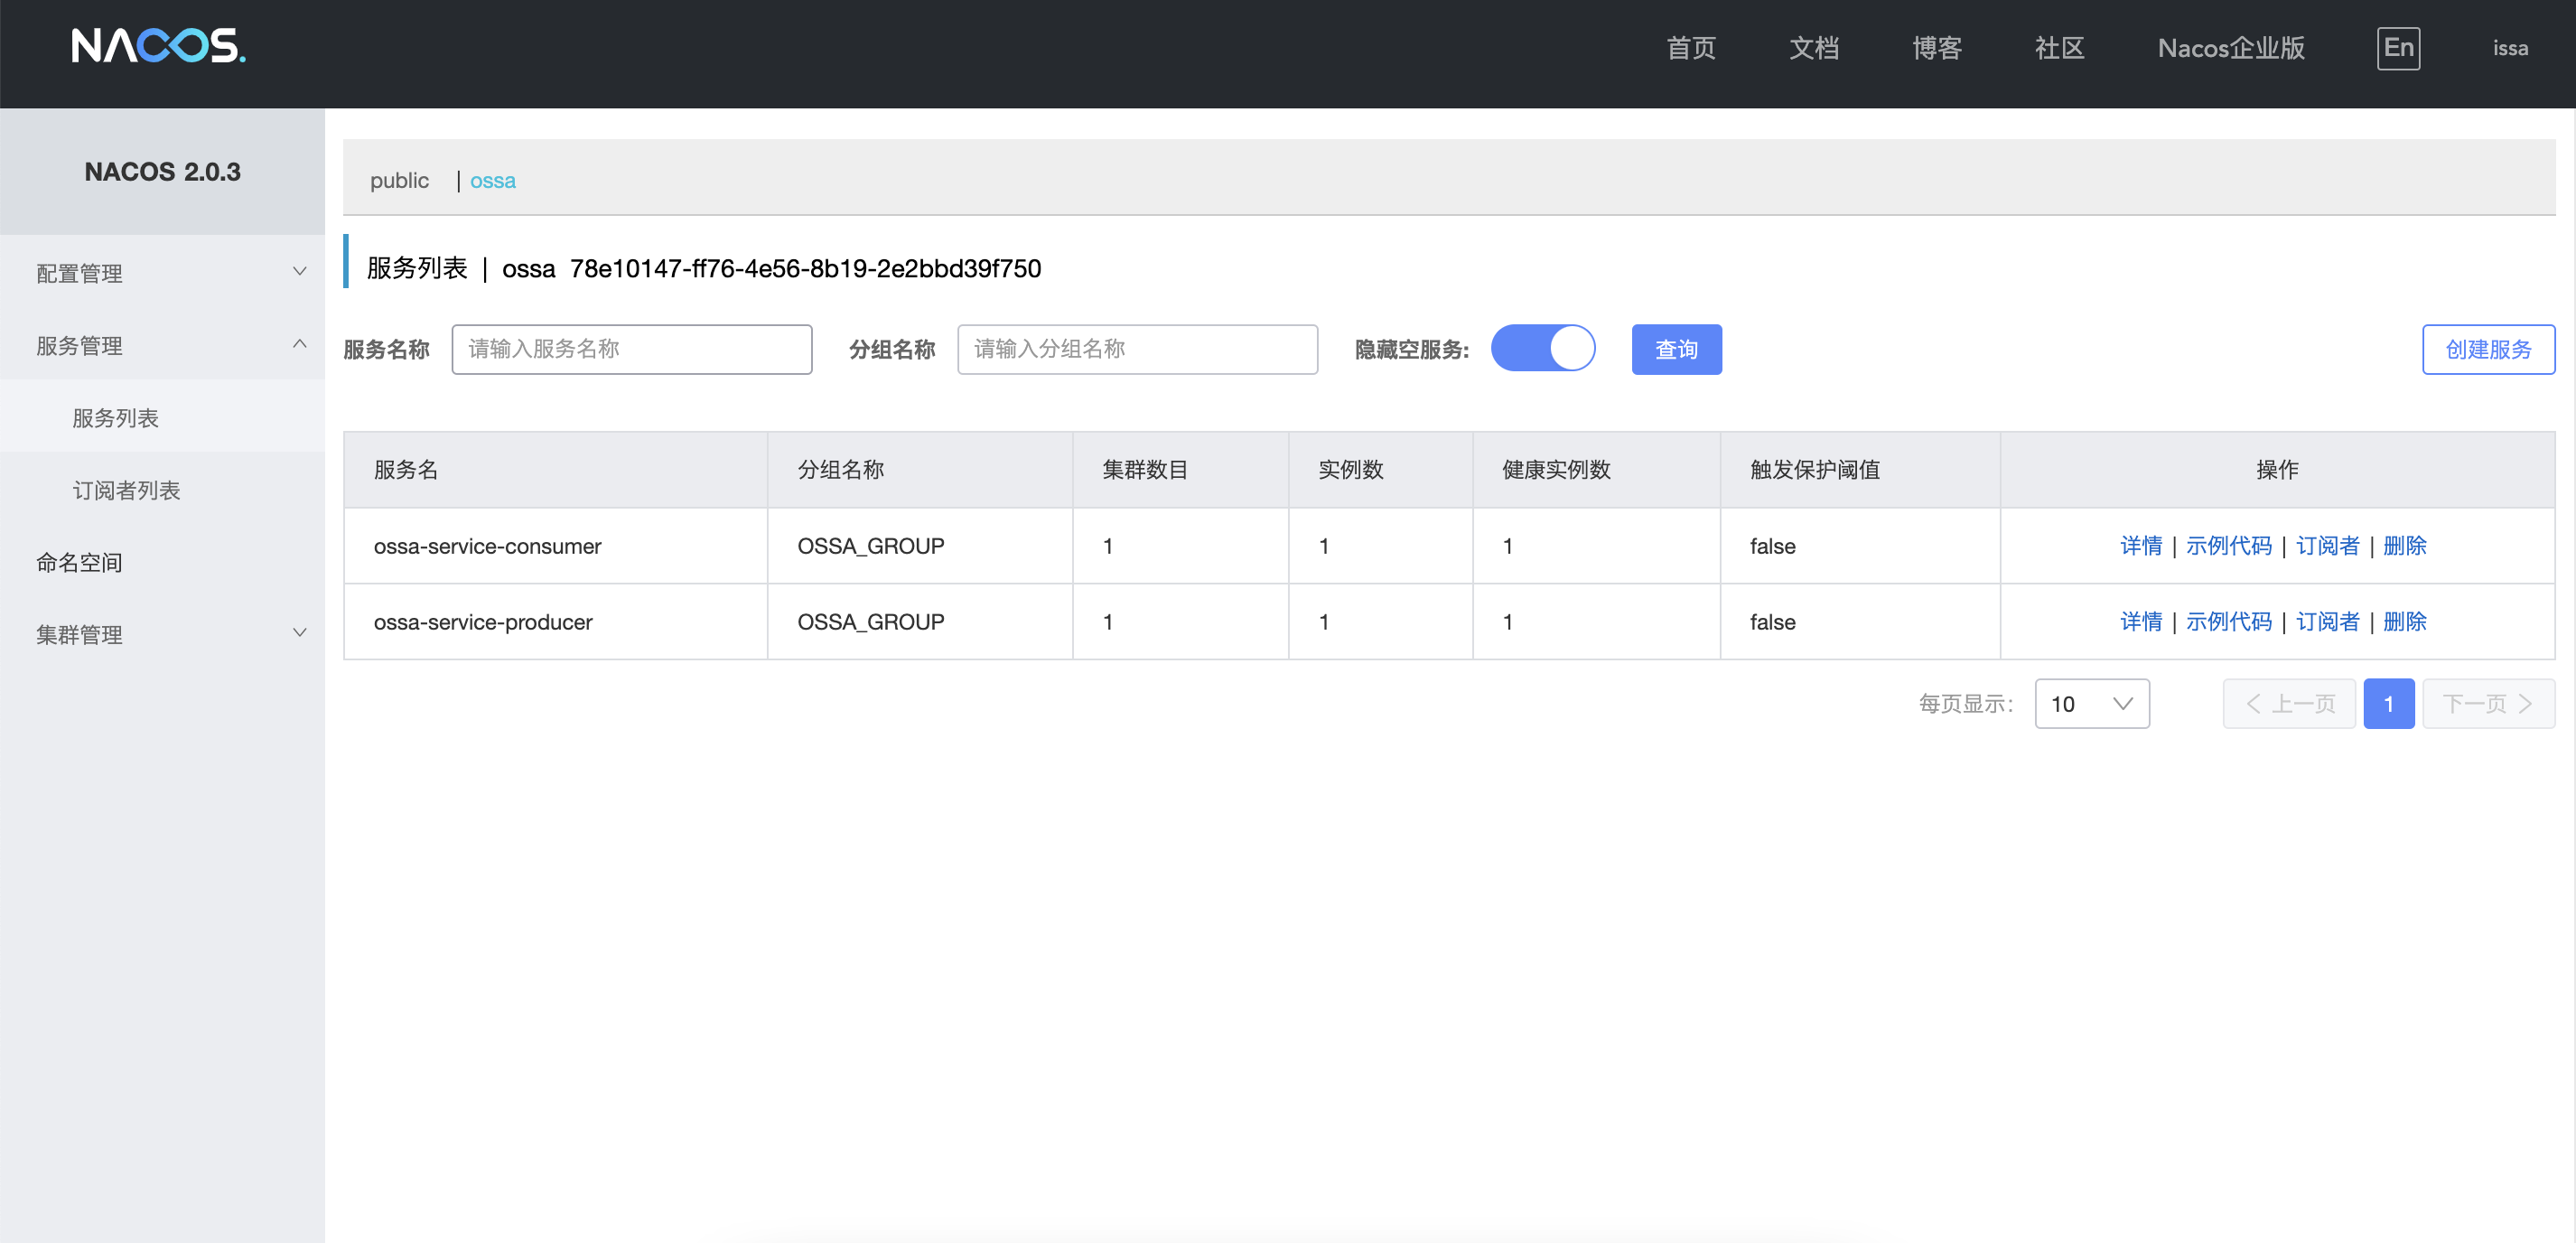
Task: Open 示例代码 for ossa-service-producer
Action: click(2228, 622)
